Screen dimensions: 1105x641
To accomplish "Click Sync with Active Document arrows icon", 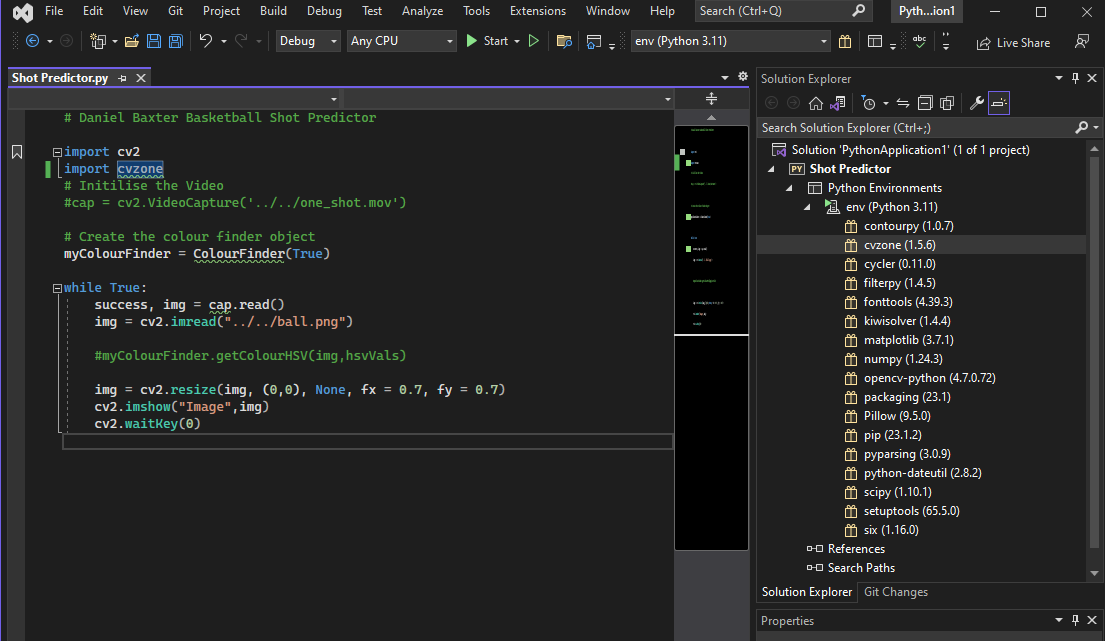I will (903, 104).
